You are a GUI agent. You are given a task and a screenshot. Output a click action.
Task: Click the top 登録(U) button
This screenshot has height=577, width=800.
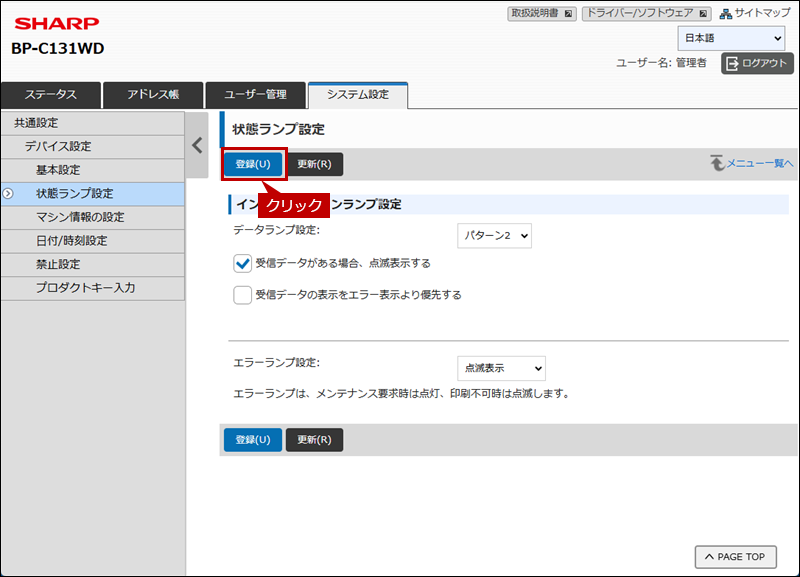[x=252, y=164]
